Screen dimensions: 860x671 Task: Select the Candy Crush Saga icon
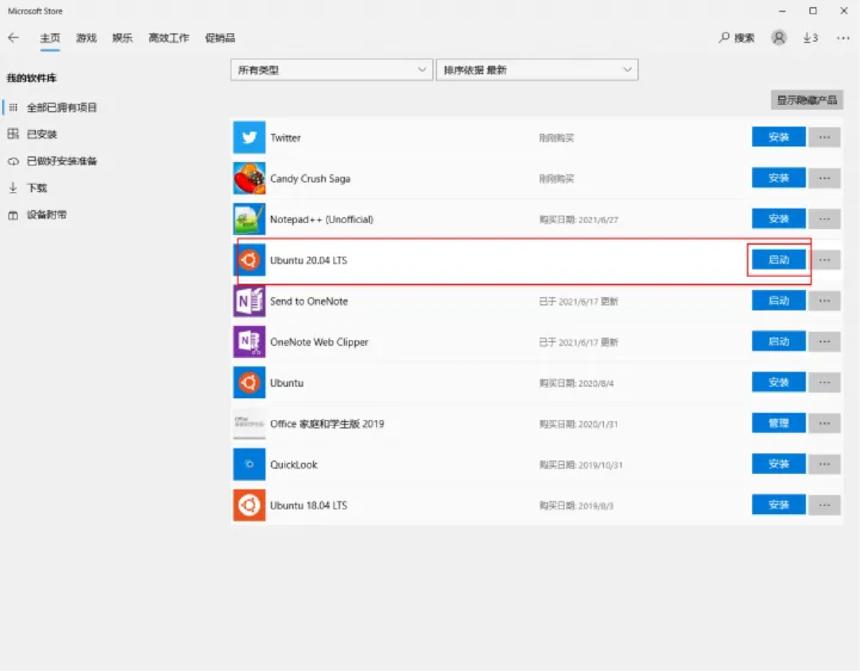(x=248, y=178)
